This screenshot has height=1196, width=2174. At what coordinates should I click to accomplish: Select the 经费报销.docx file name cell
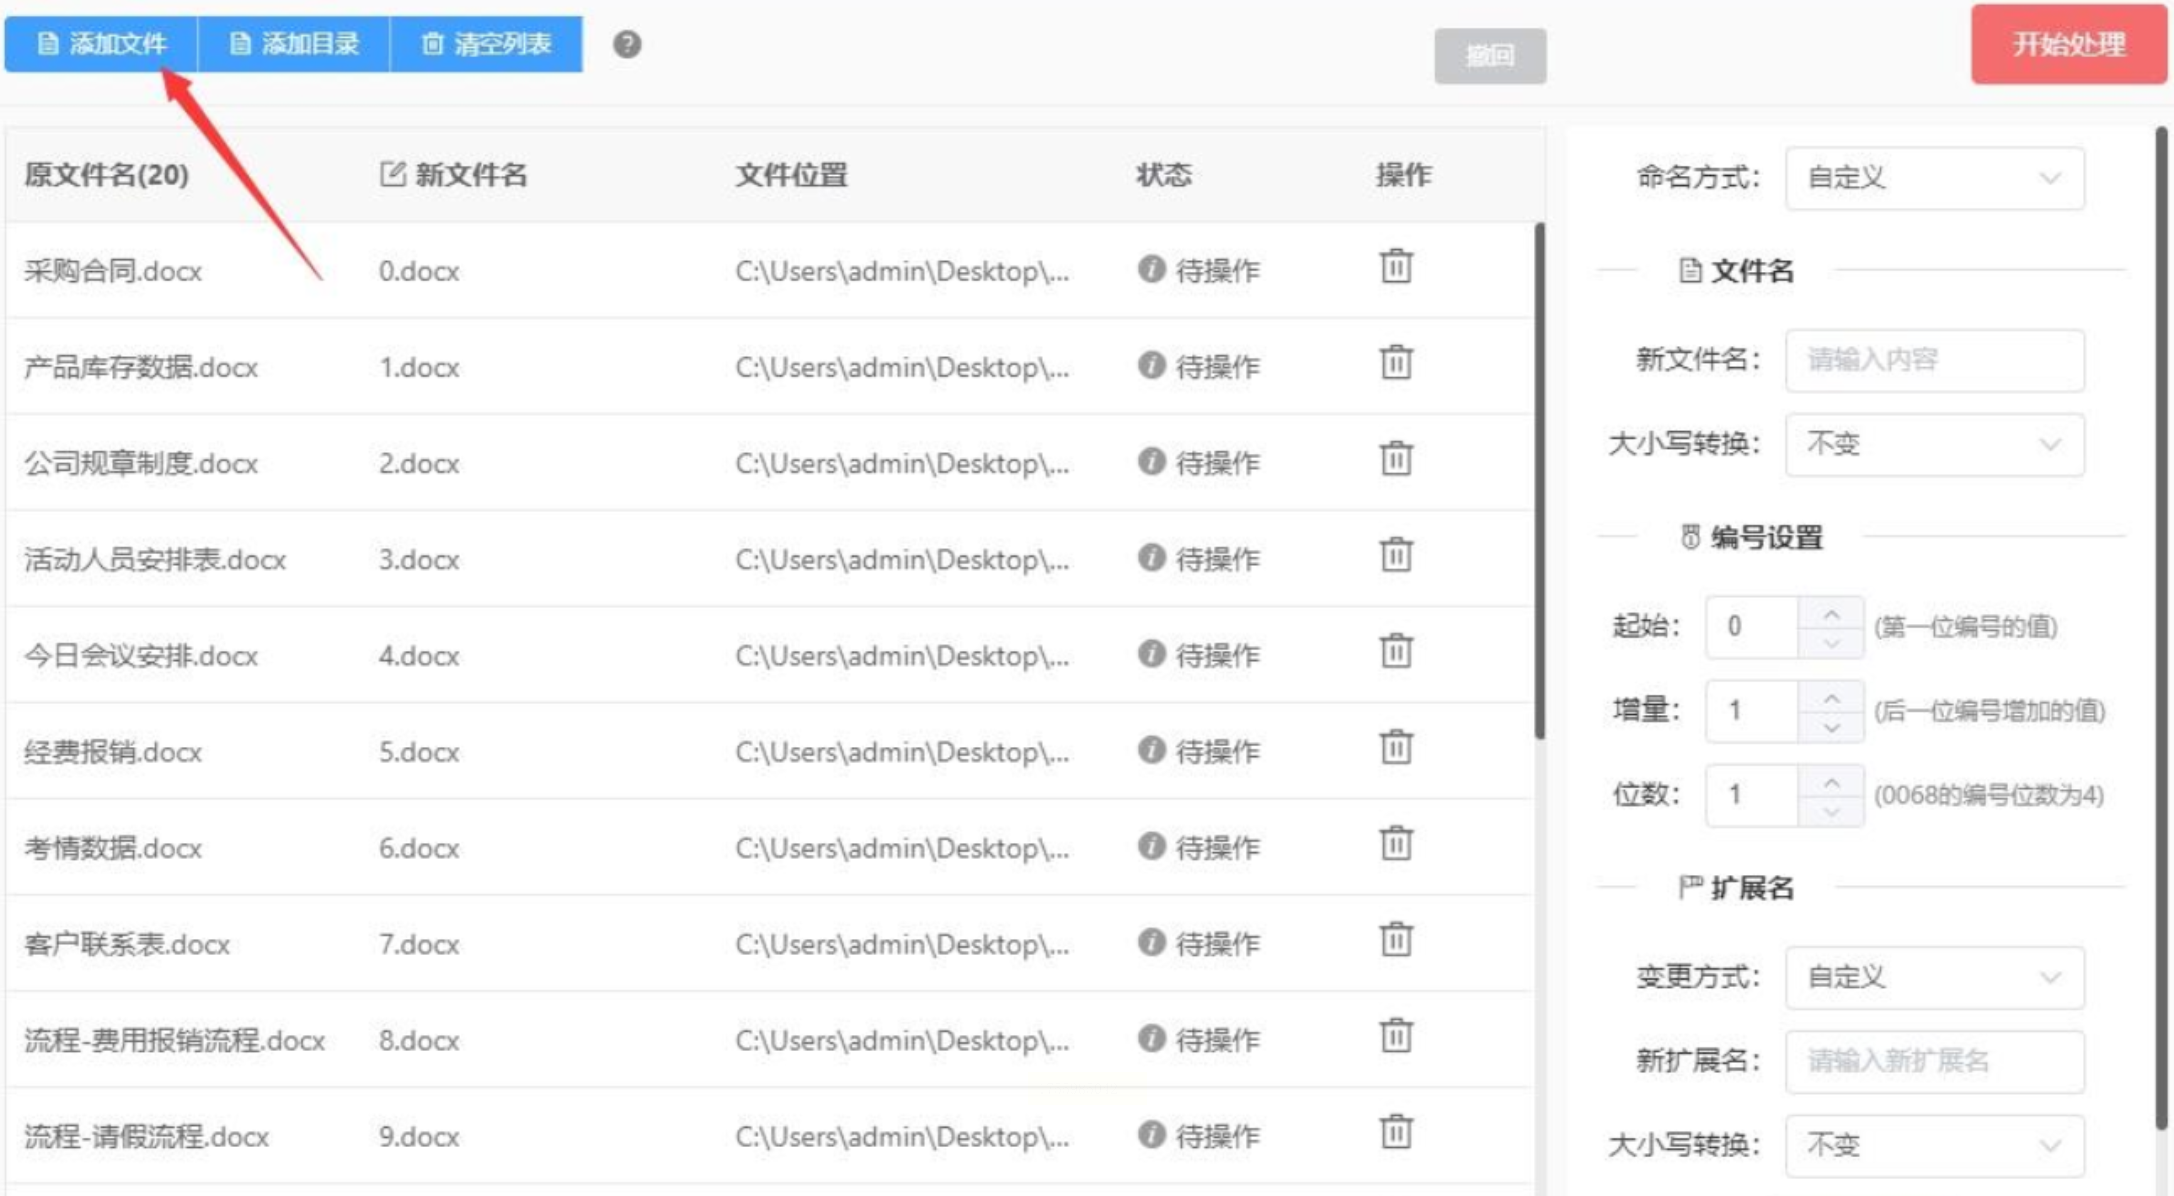(113, 752)
